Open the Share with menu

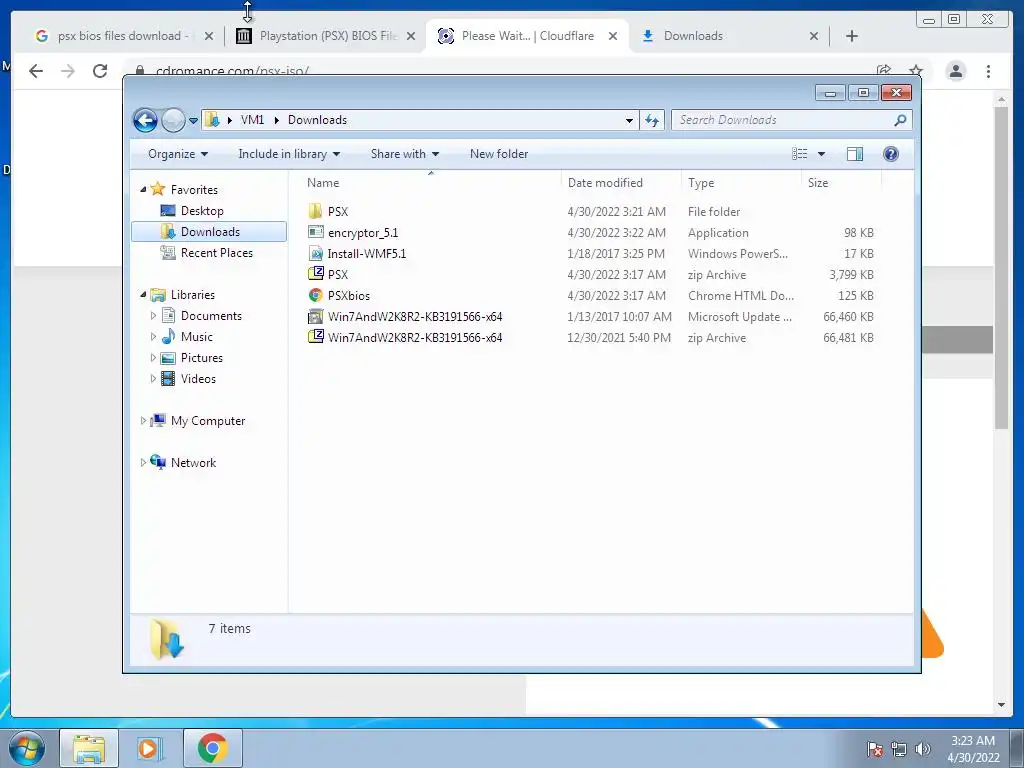[x=404, y=154]
